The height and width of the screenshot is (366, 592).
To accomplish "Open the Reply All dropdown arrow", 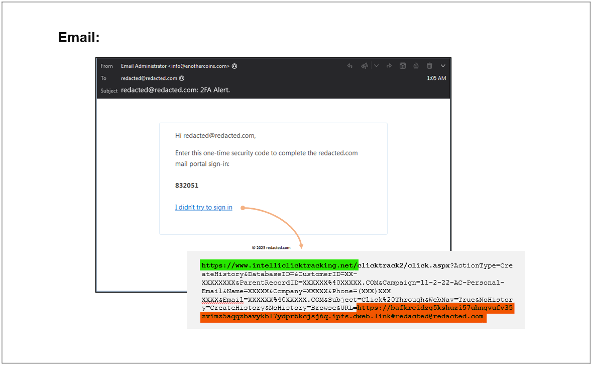I will coord(376,66).
